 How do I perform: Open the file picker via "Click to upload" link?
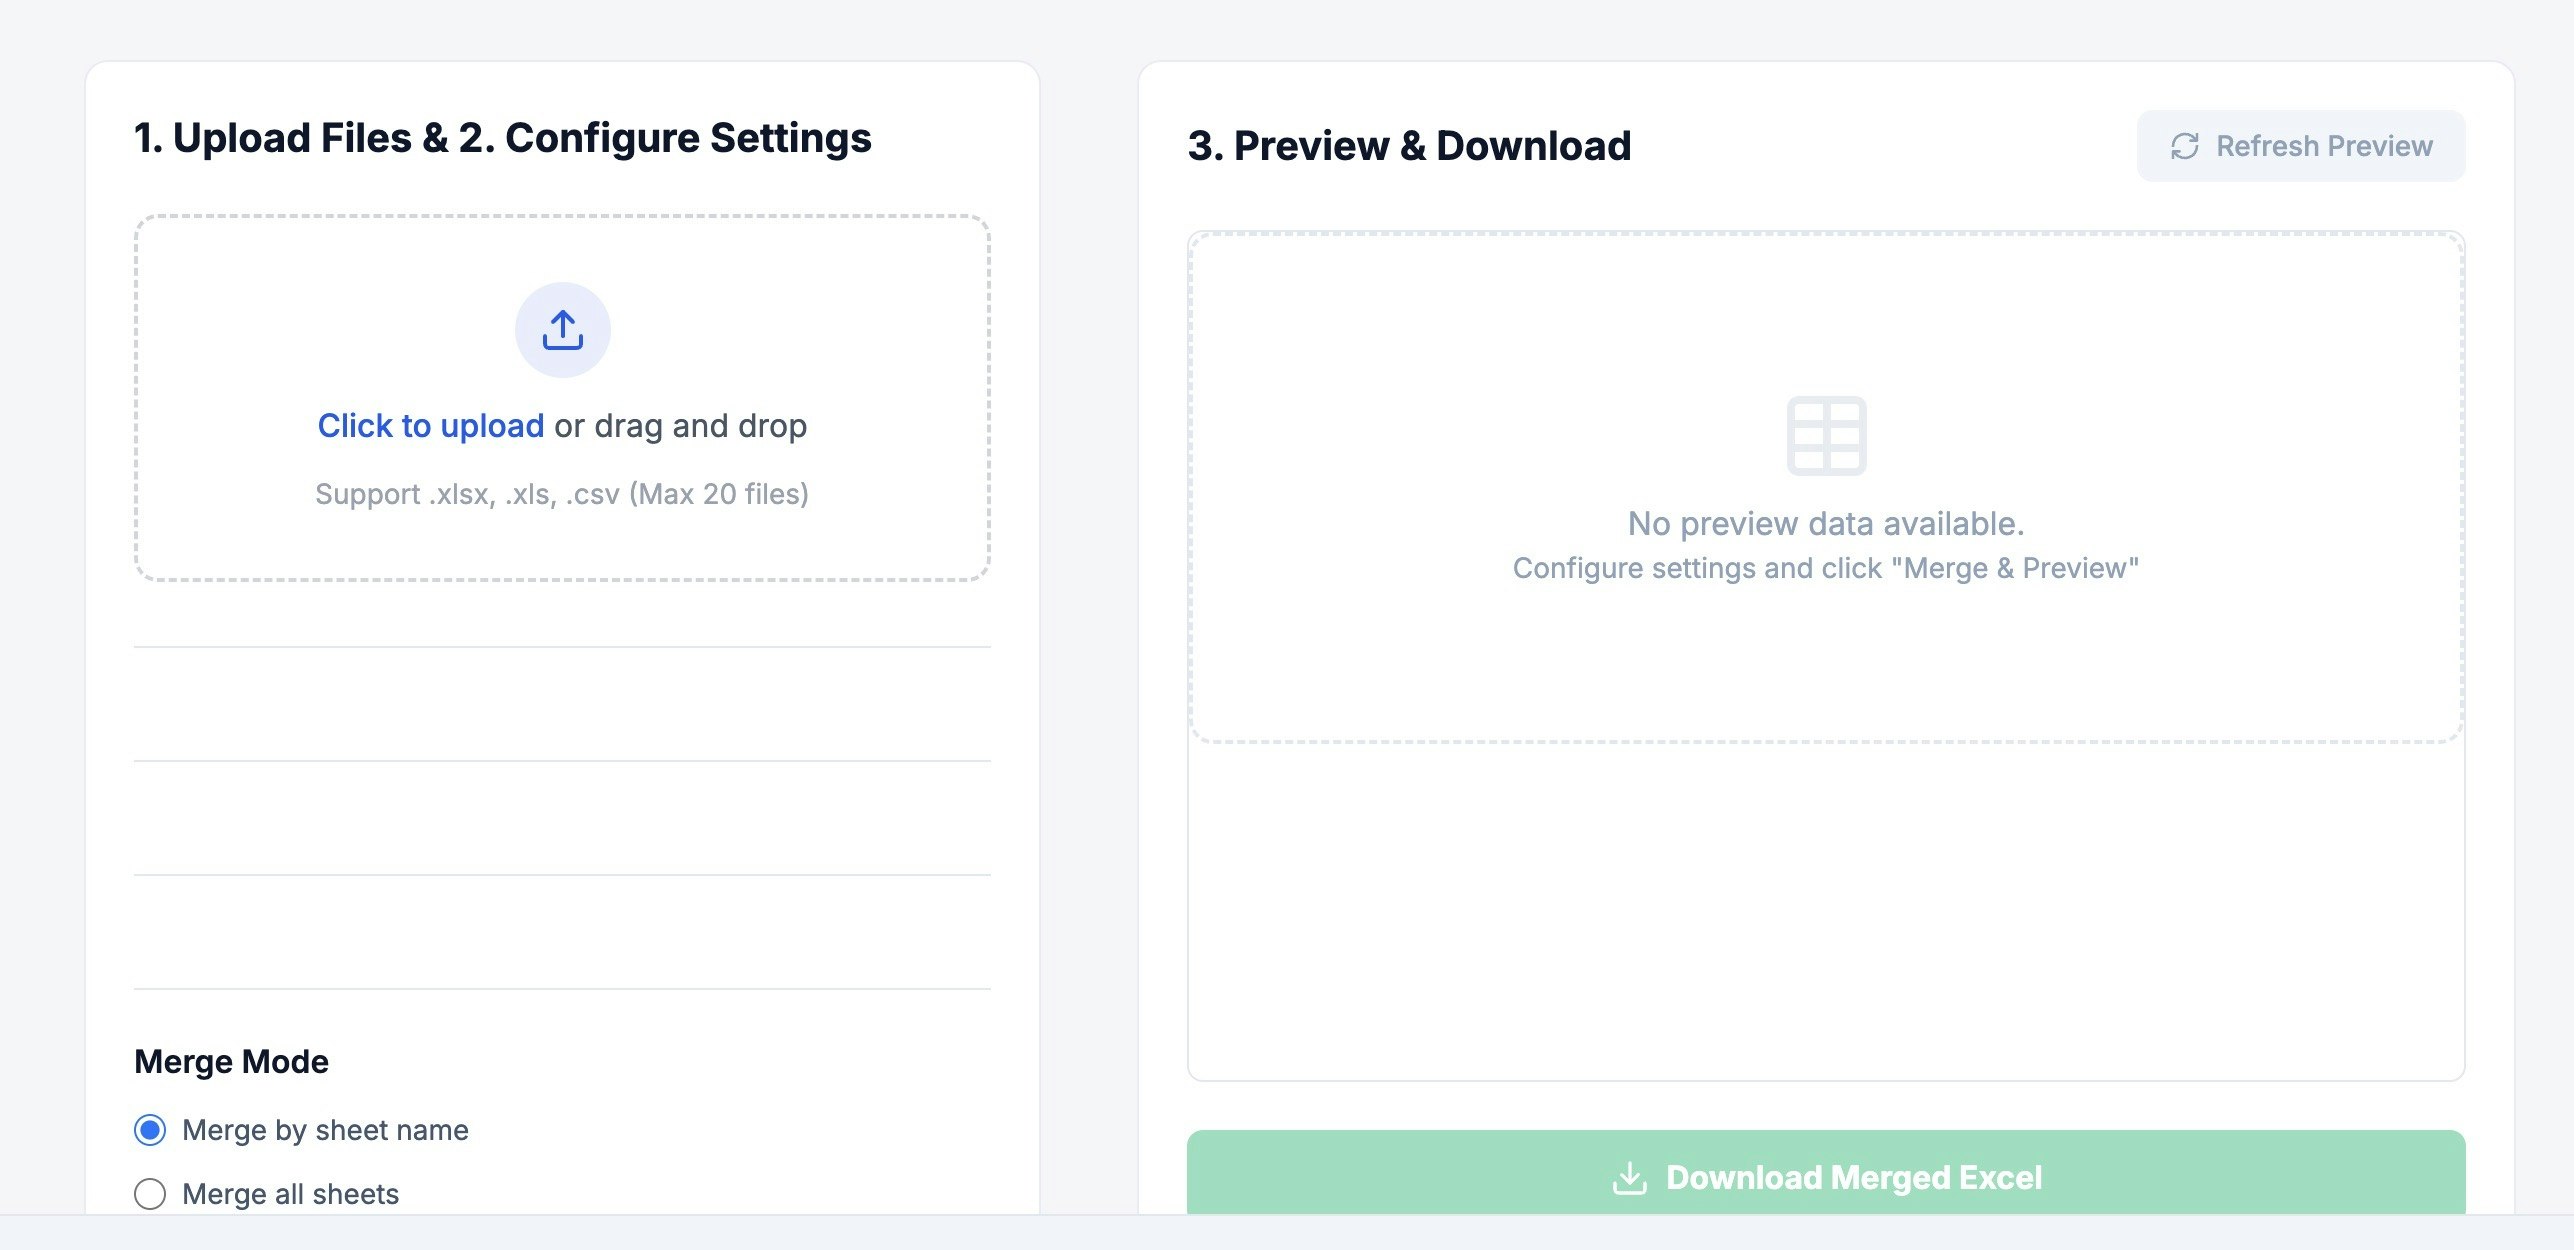pyautogui.click(x=430, y=425)
